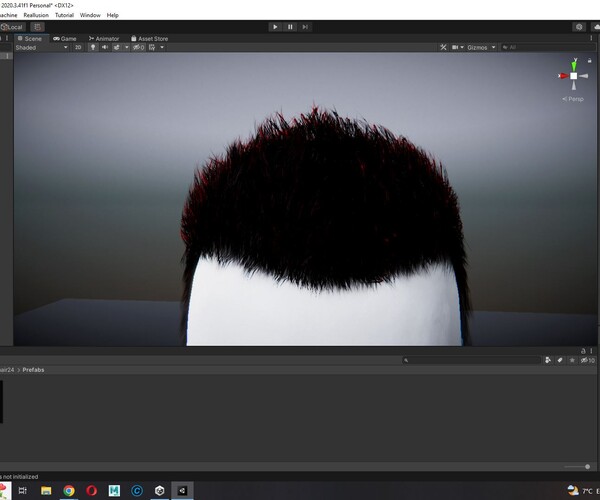This screenshot has height=500, width=600.
Task: Toggle Project panel lock icon
Action: coord(583,350)
